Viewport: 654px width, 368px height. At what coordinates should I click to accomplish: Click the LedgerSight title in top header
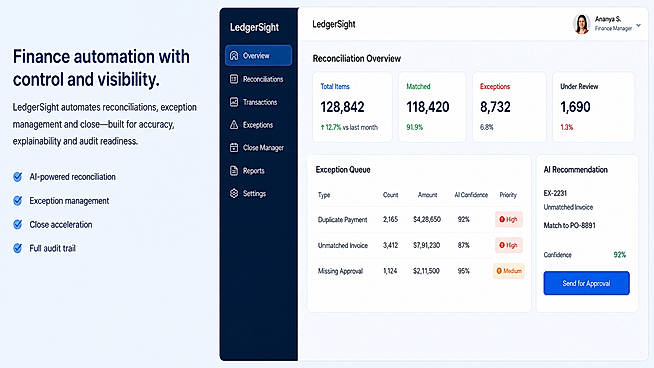pos(334,24)
